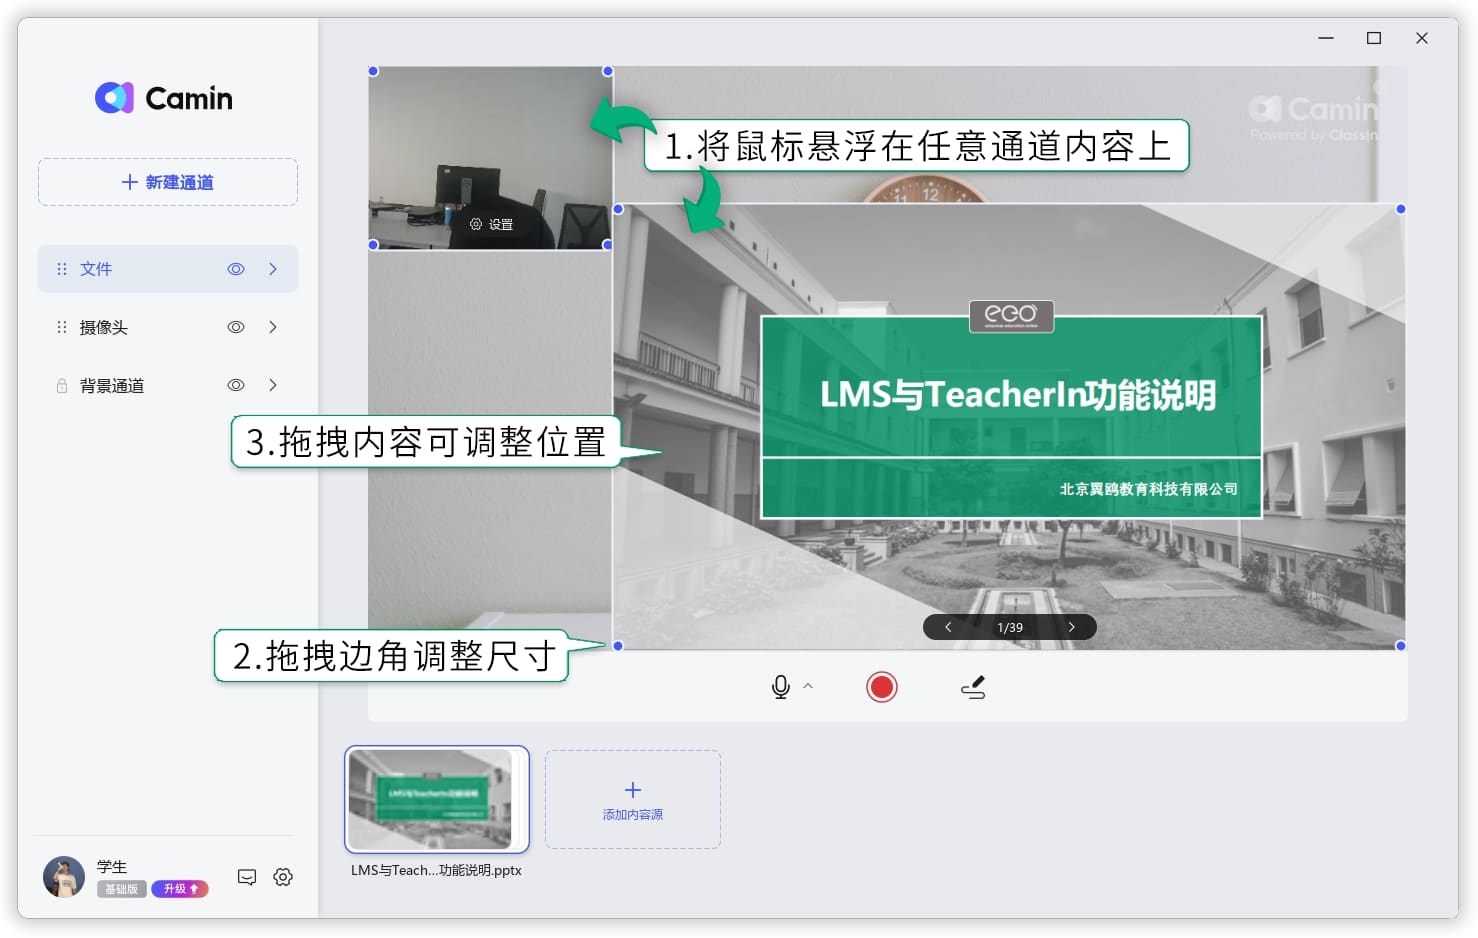Select the LMS pptx content thumbnail
The height and width of the screenshot is (938, 1478).
tap(437, 799)
